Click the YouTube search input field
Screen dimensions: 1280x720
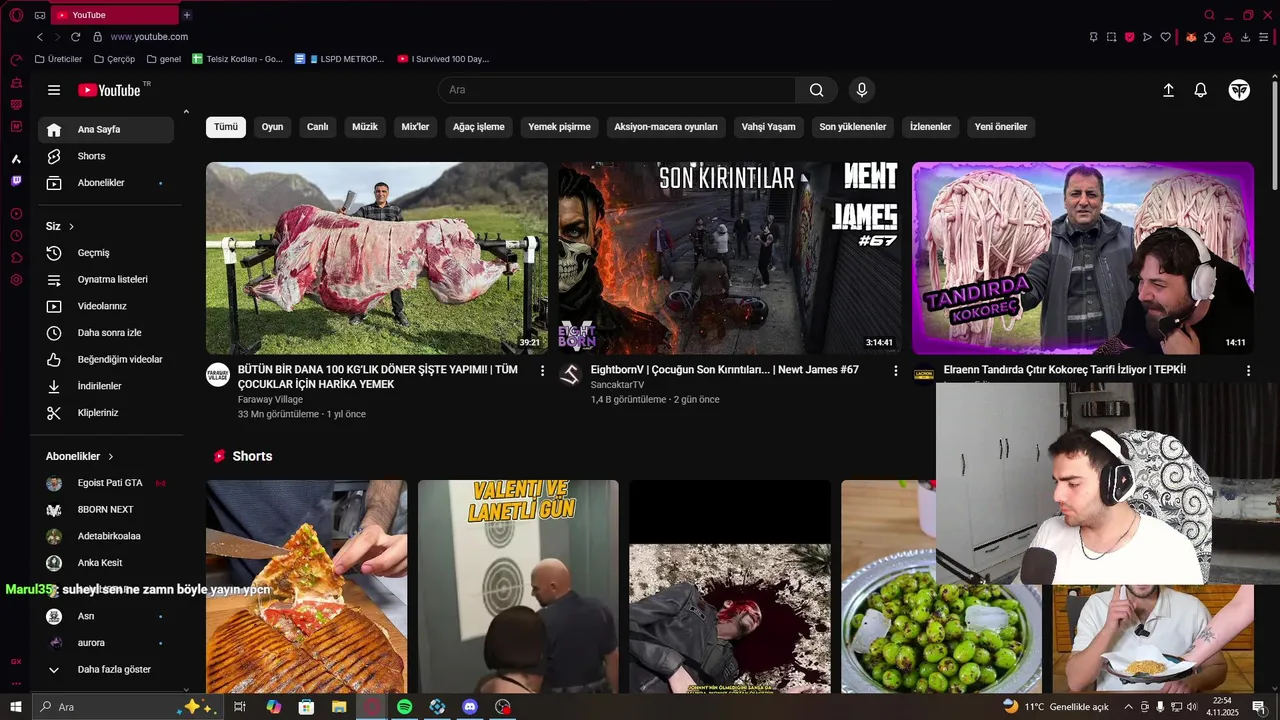click(617, 90)
